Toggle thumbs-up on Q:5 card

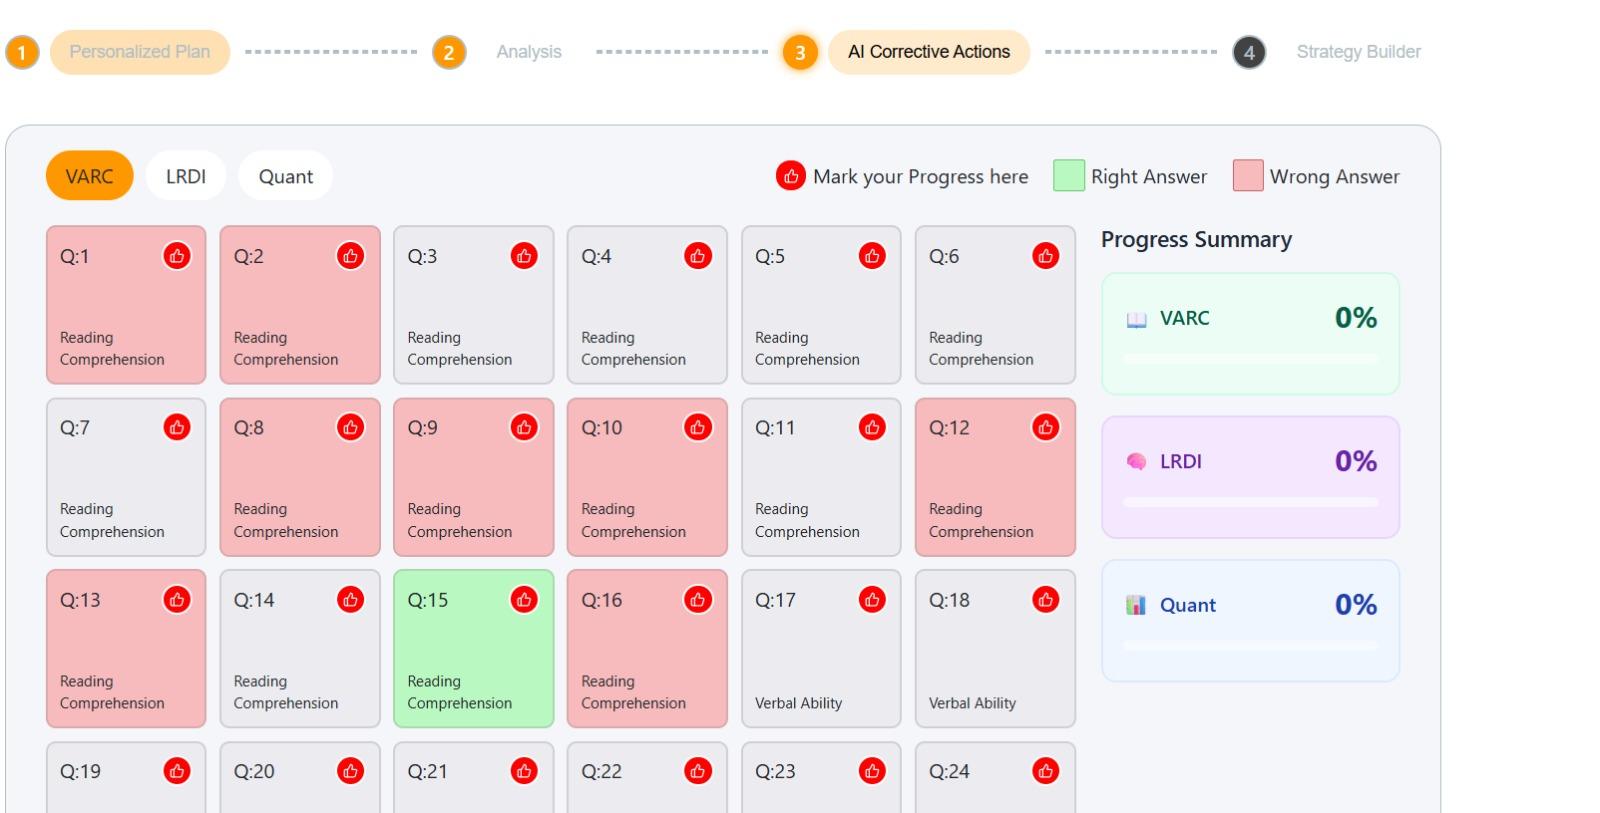point(872,256)
